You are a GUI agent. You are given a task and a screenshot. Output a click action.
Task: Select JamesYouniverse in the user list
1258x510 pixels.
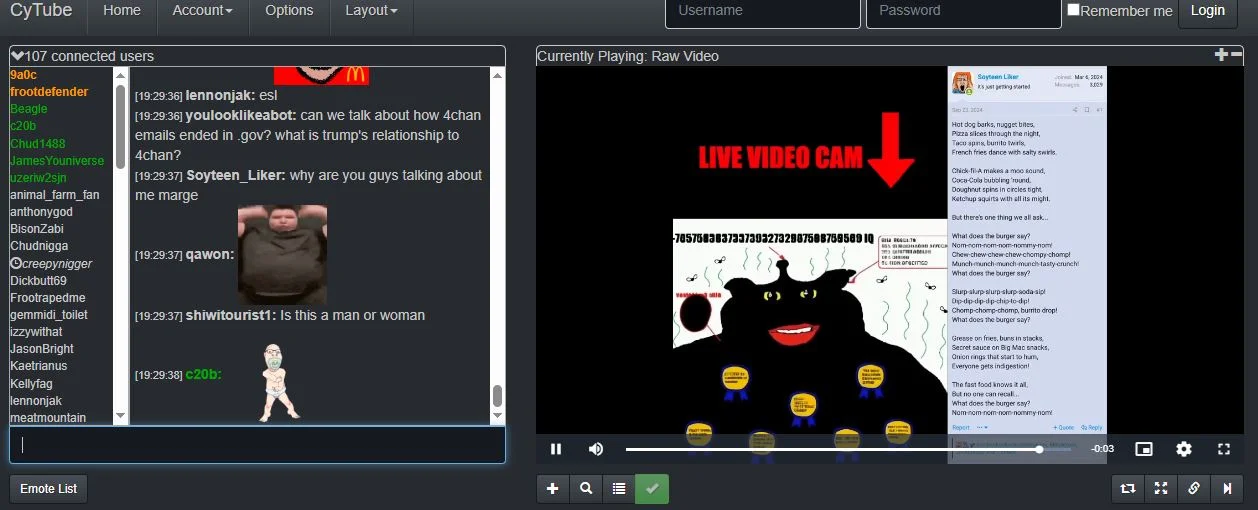tap(57, 161)
